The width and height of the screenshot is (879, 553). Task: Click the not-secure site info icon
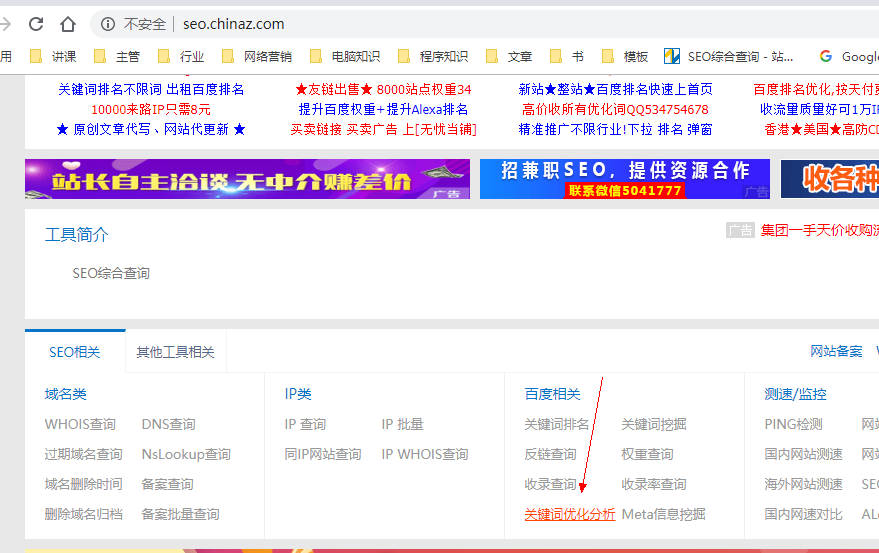point(107,23)
